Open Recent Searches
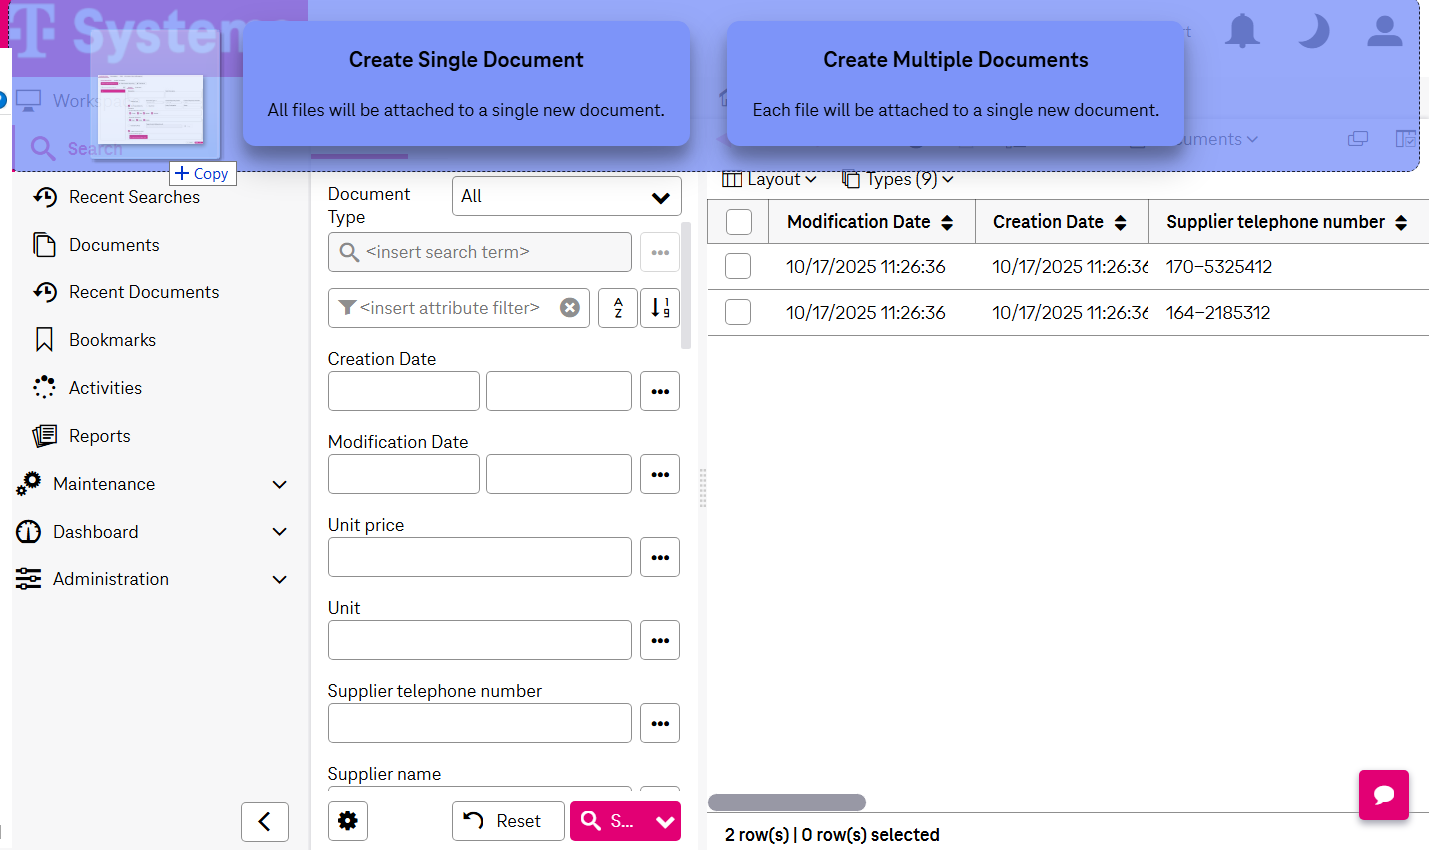The width and height of the screenshot is (1429, 850). [x=134, y=197]
